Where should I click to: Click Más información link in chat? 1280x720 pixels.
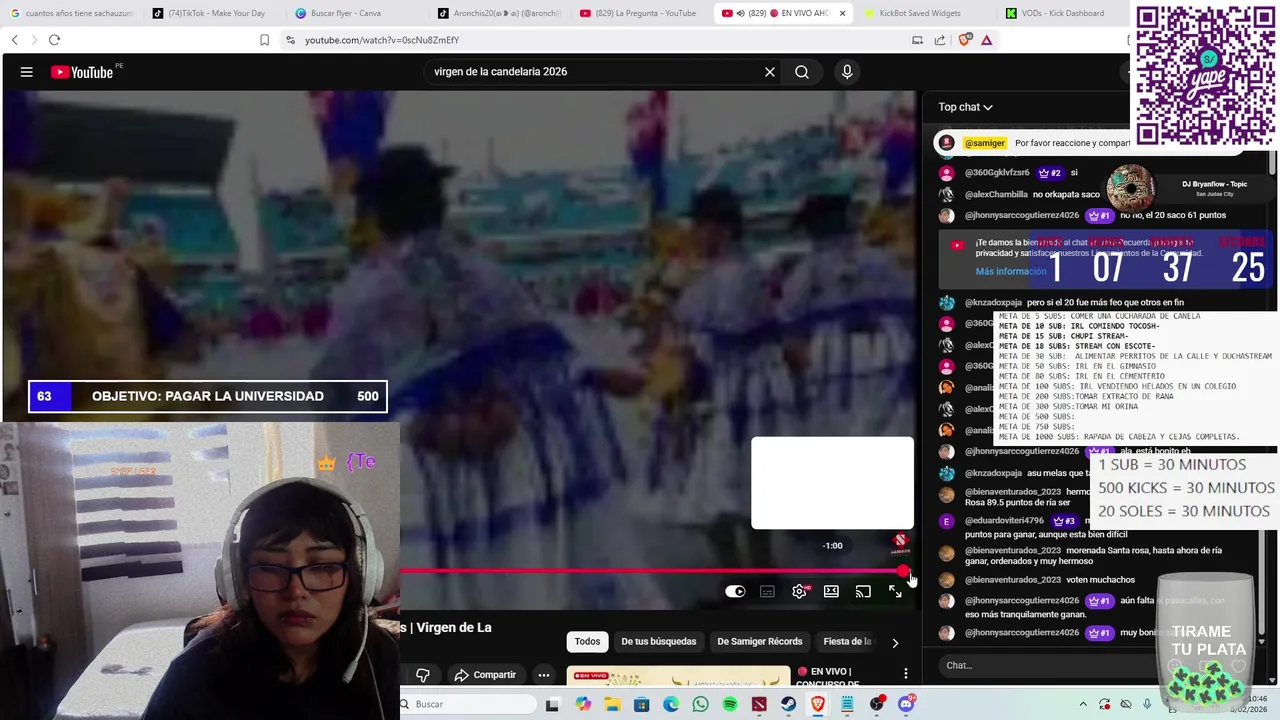point(1011,271)
